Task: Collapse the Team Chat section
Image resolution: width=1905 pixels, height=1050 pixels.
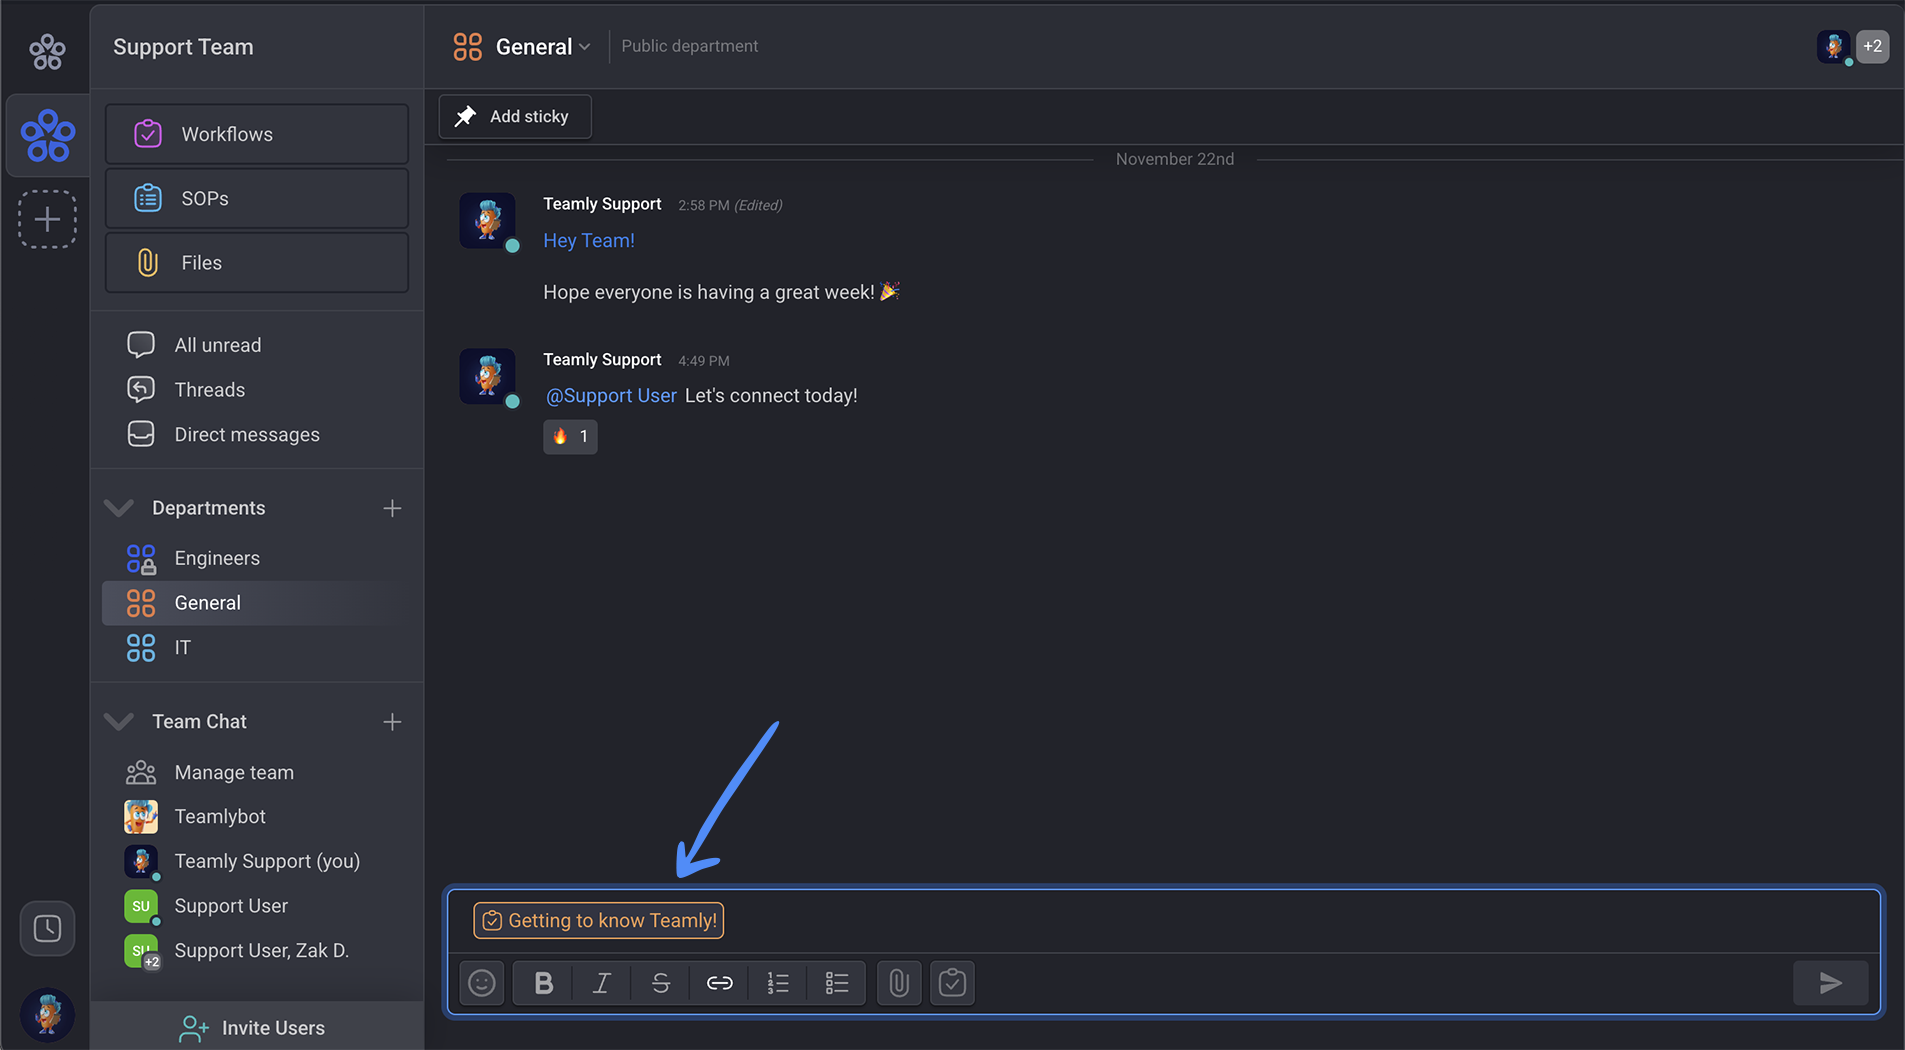Action: (x=119, y=722)
